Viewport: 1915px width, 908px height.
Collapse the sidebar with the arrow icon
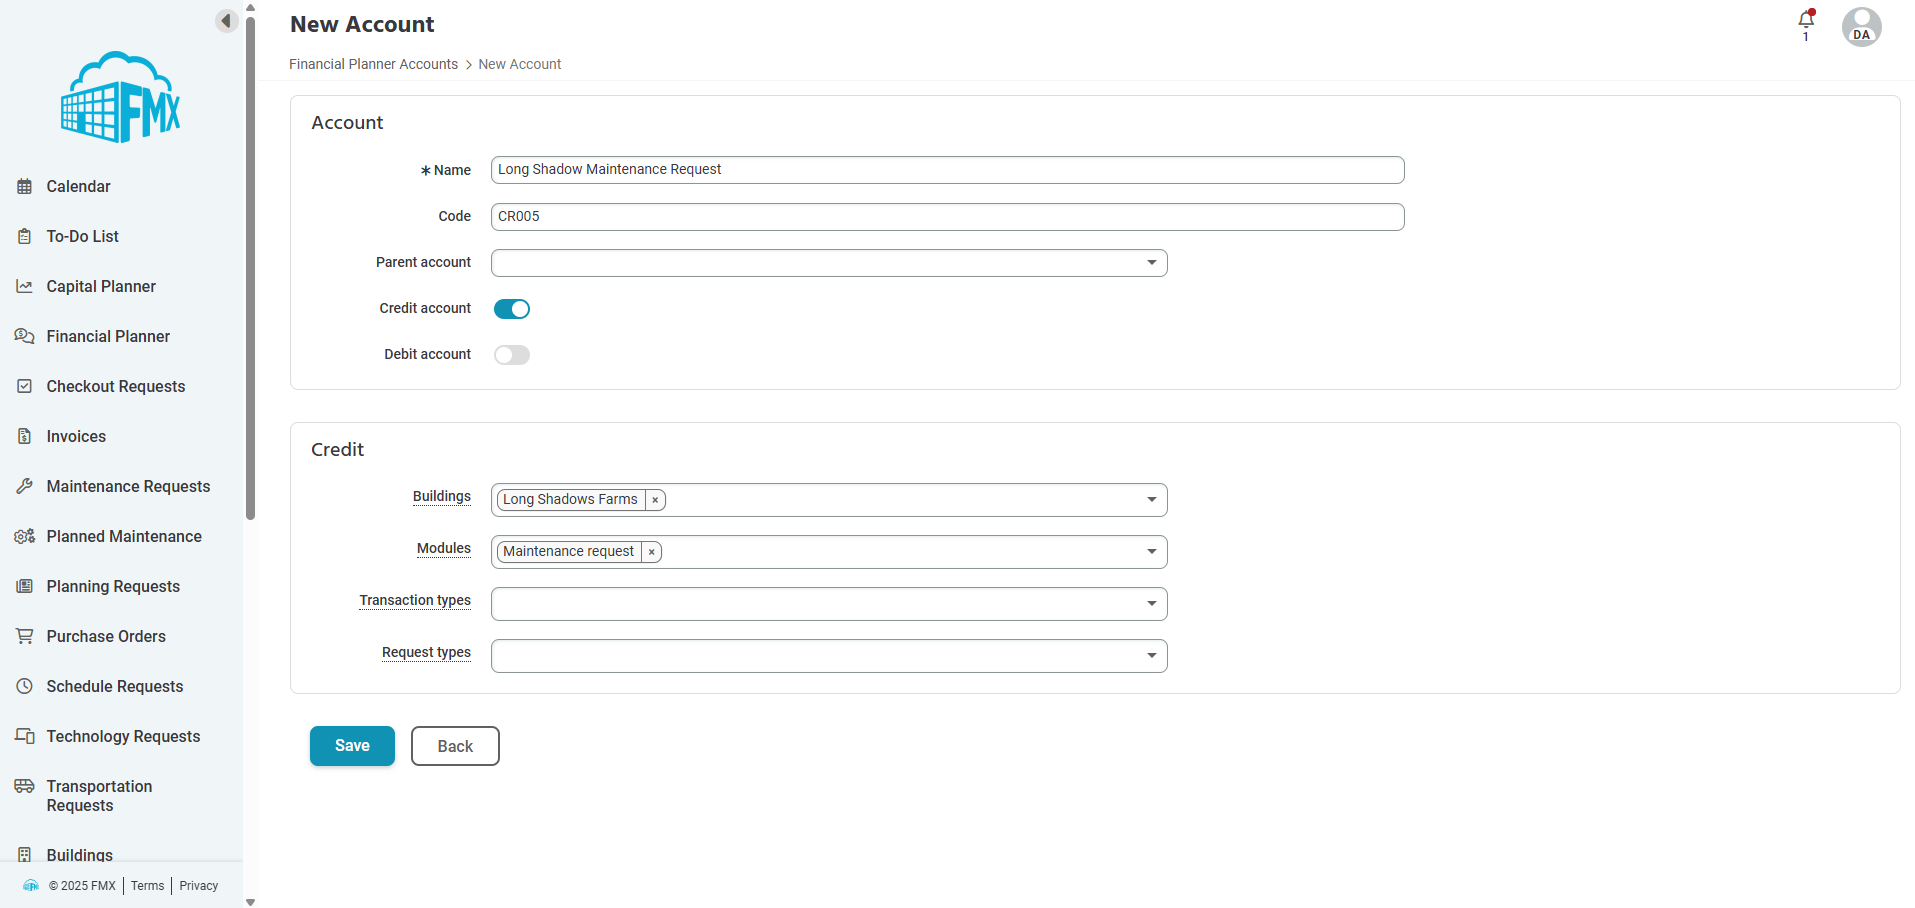click(x=226, y=21)
